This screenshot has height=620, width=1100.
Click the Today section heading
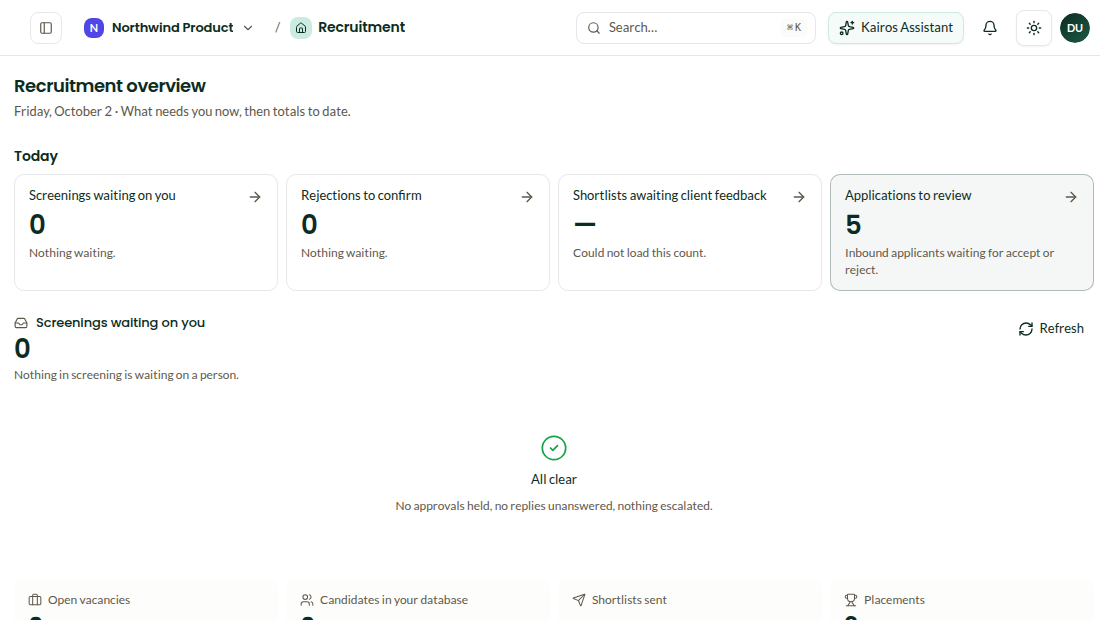click(x=36, y=156)
